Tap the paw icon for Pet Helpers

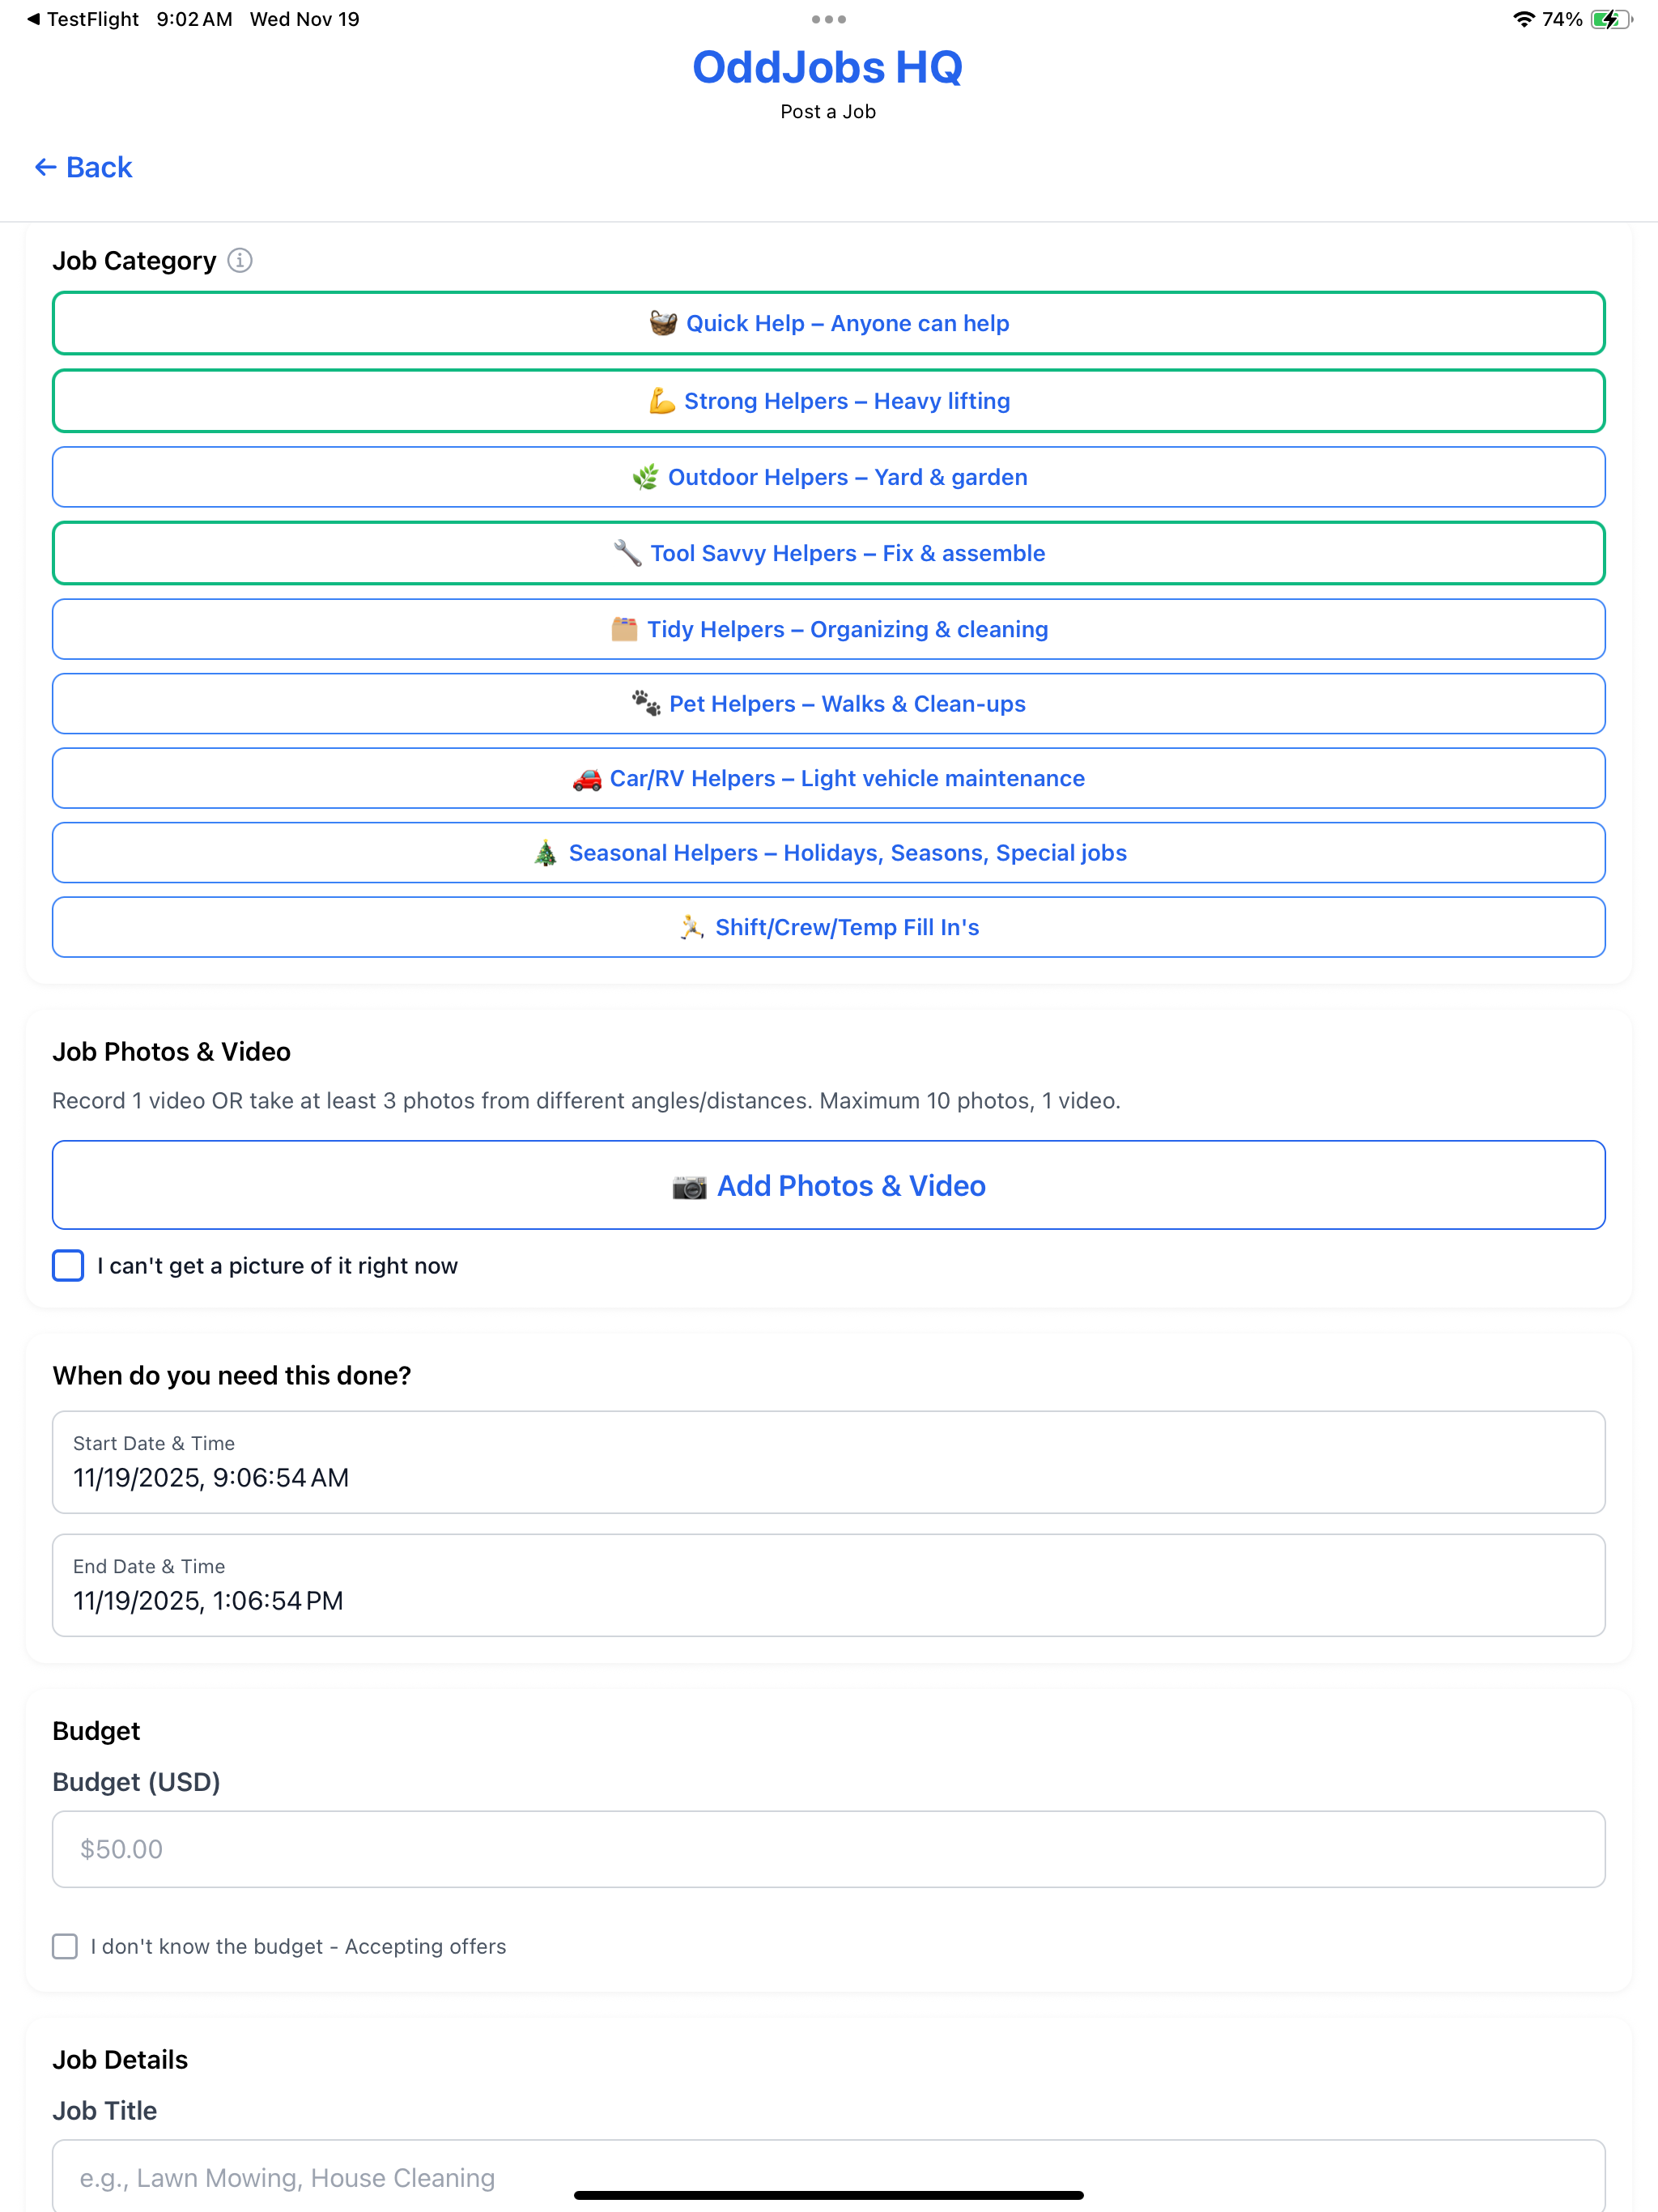646,704
